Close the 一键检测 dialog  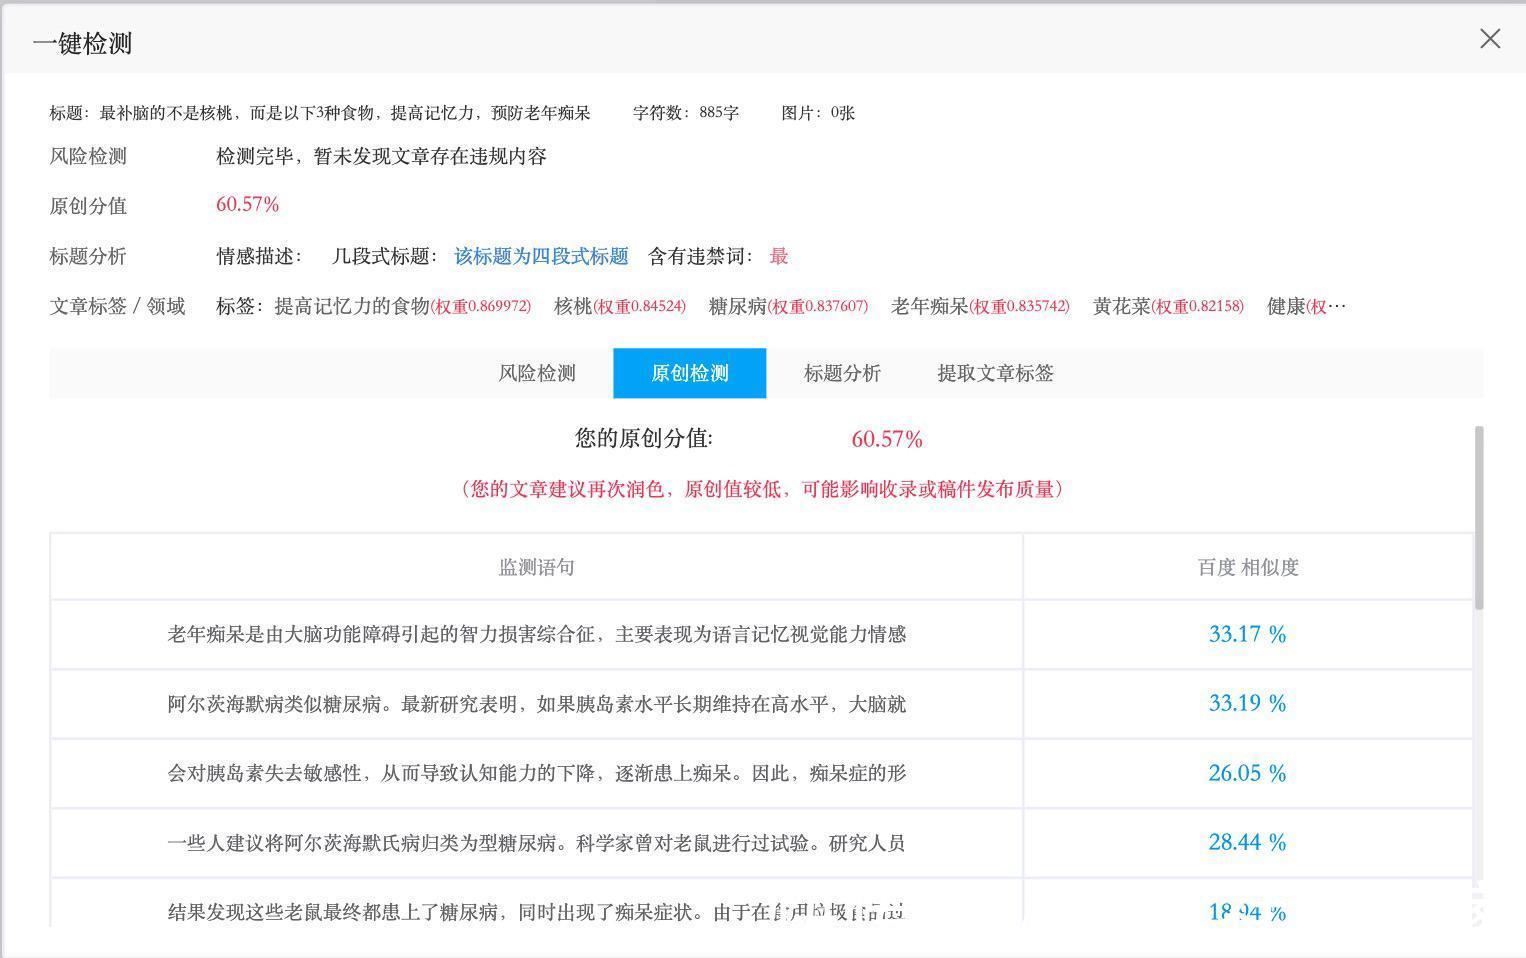(x=1490, y=38)
